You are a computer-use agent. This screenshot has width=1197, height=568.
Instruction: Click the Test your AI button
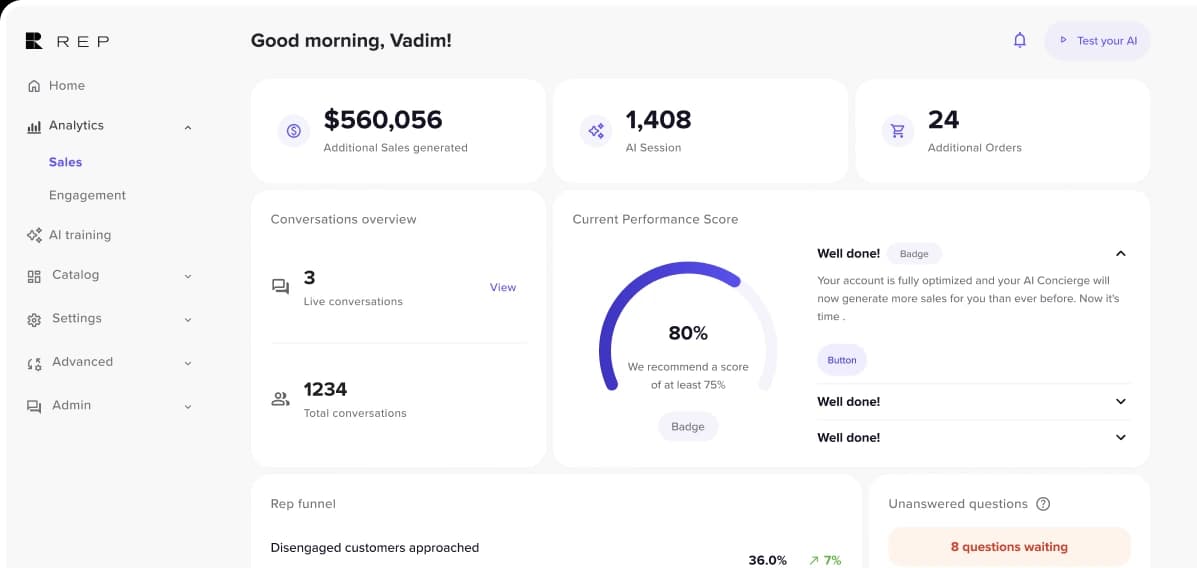tap(1097, 40)
